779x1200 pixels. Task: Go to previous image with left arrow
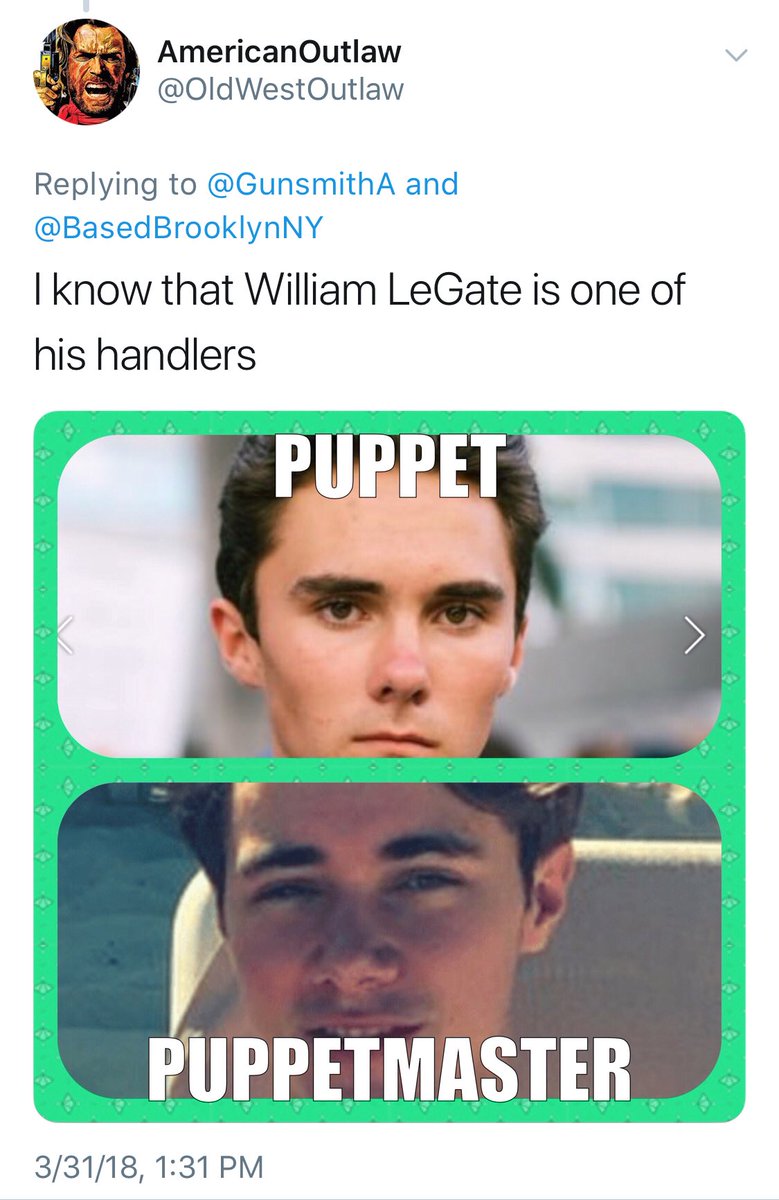(65, 635)
